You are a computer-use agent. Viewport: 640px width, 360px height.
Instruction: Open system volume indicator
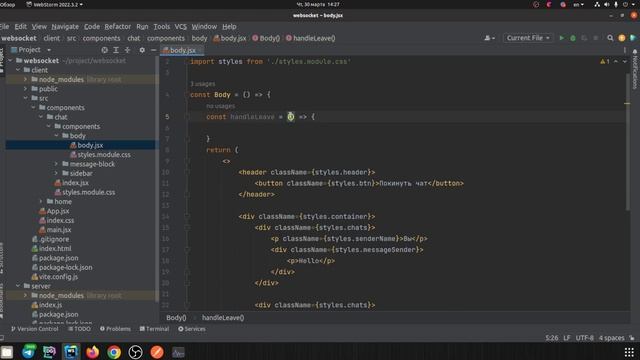[x=607, y=4]
